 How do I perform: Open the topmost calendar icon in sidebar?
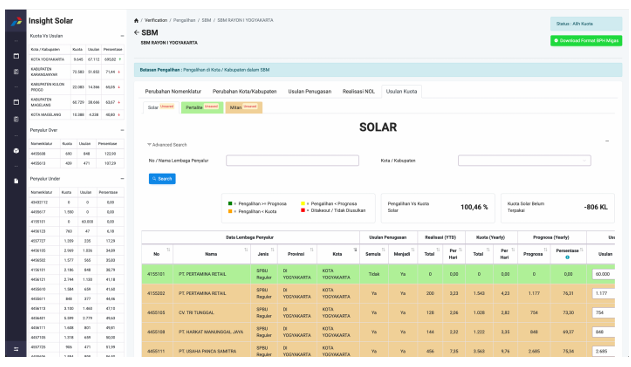tap(16, 56)
